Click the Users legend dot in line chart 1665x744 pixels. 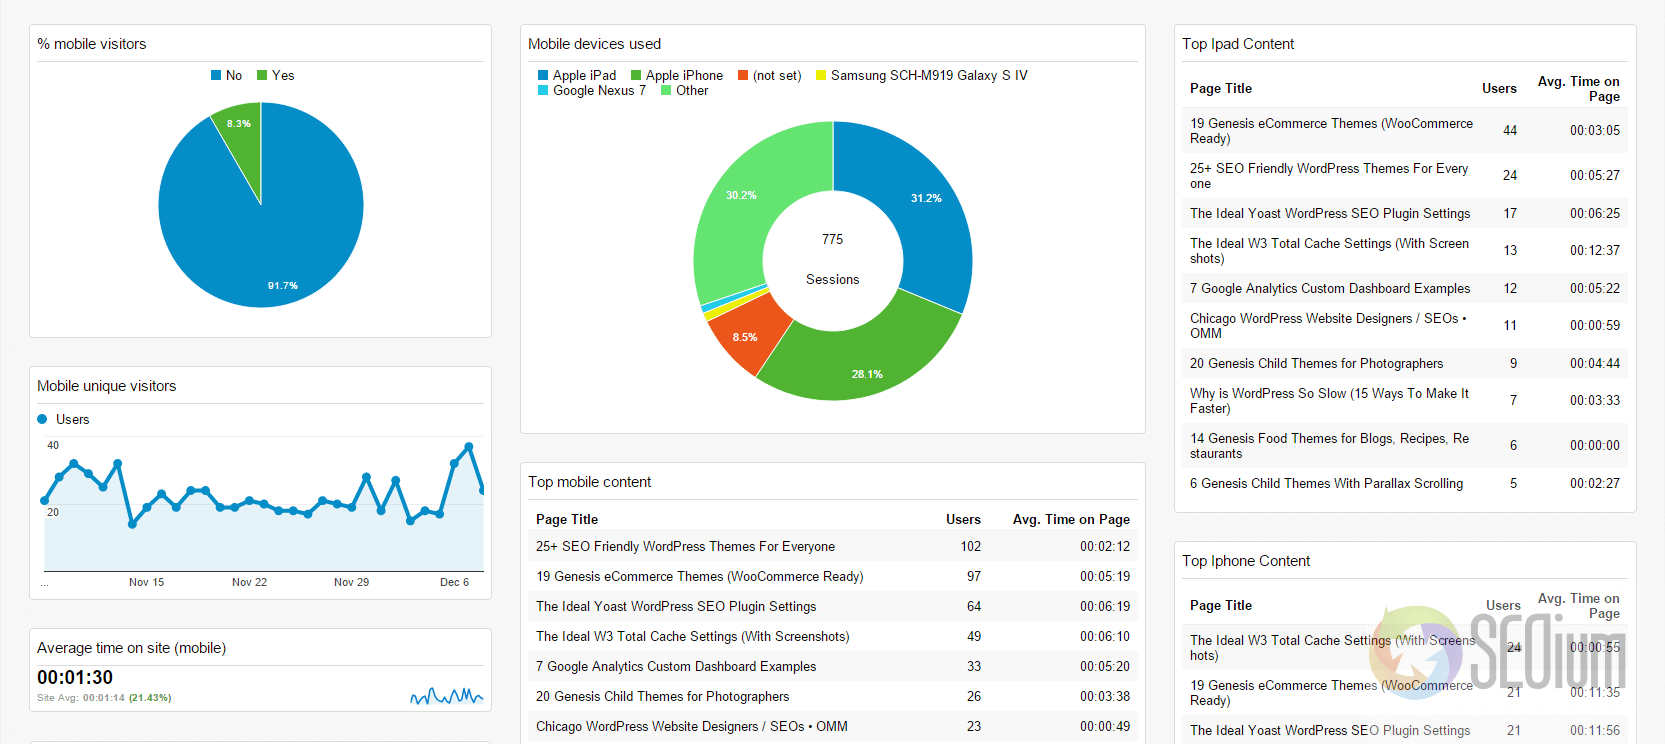pos(42,419)
